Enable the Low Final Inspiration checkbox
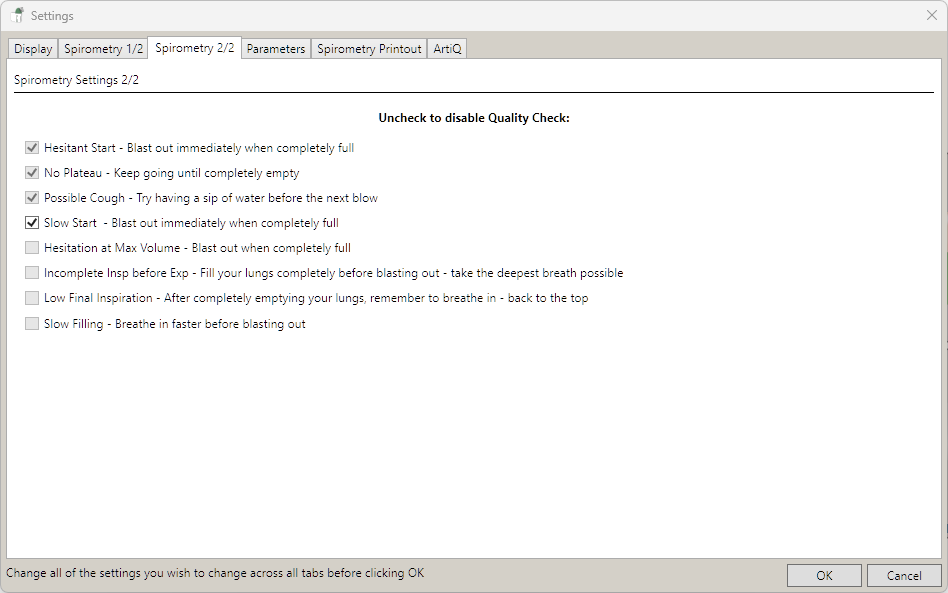The width and height of the screenshot is (948, 593). click(32, 298)
